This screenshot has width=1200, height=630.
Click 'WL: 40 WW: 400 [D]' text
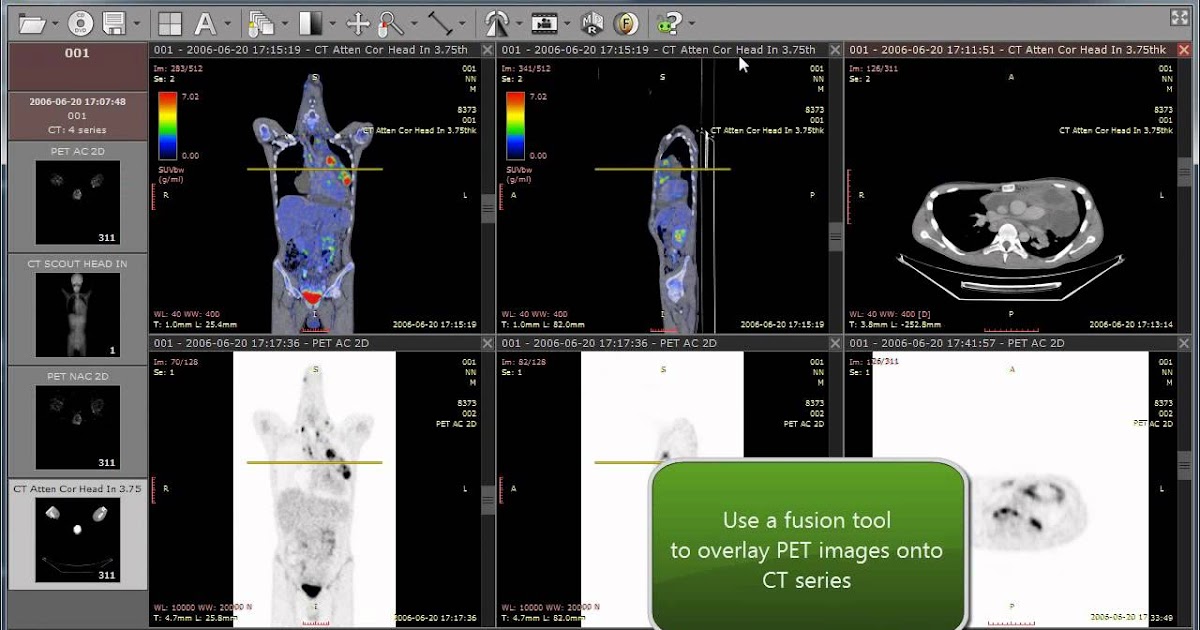891,314
